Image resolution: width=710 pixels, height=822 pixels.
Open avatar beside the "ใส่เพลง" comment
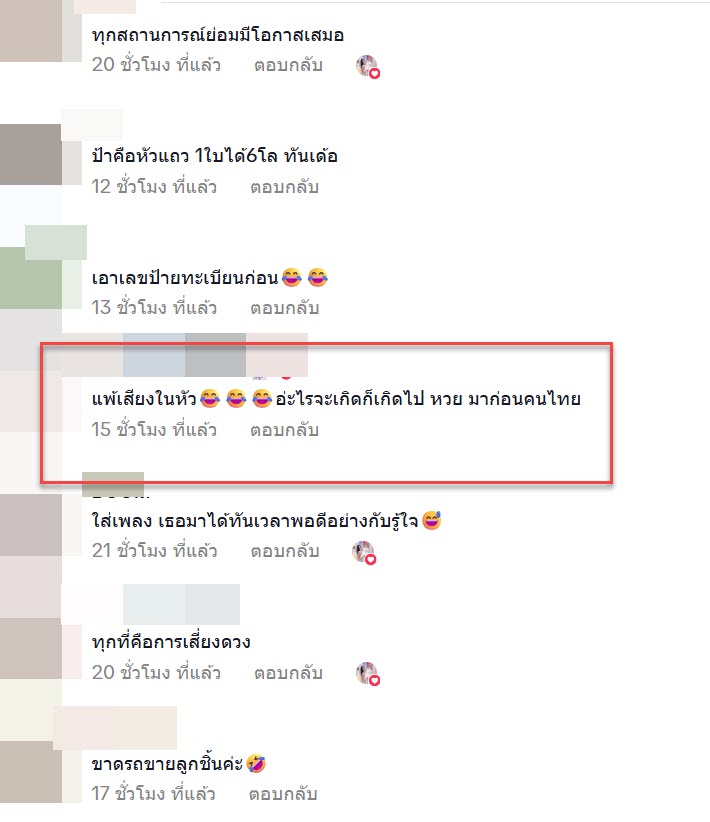click(x=30, y=525)
